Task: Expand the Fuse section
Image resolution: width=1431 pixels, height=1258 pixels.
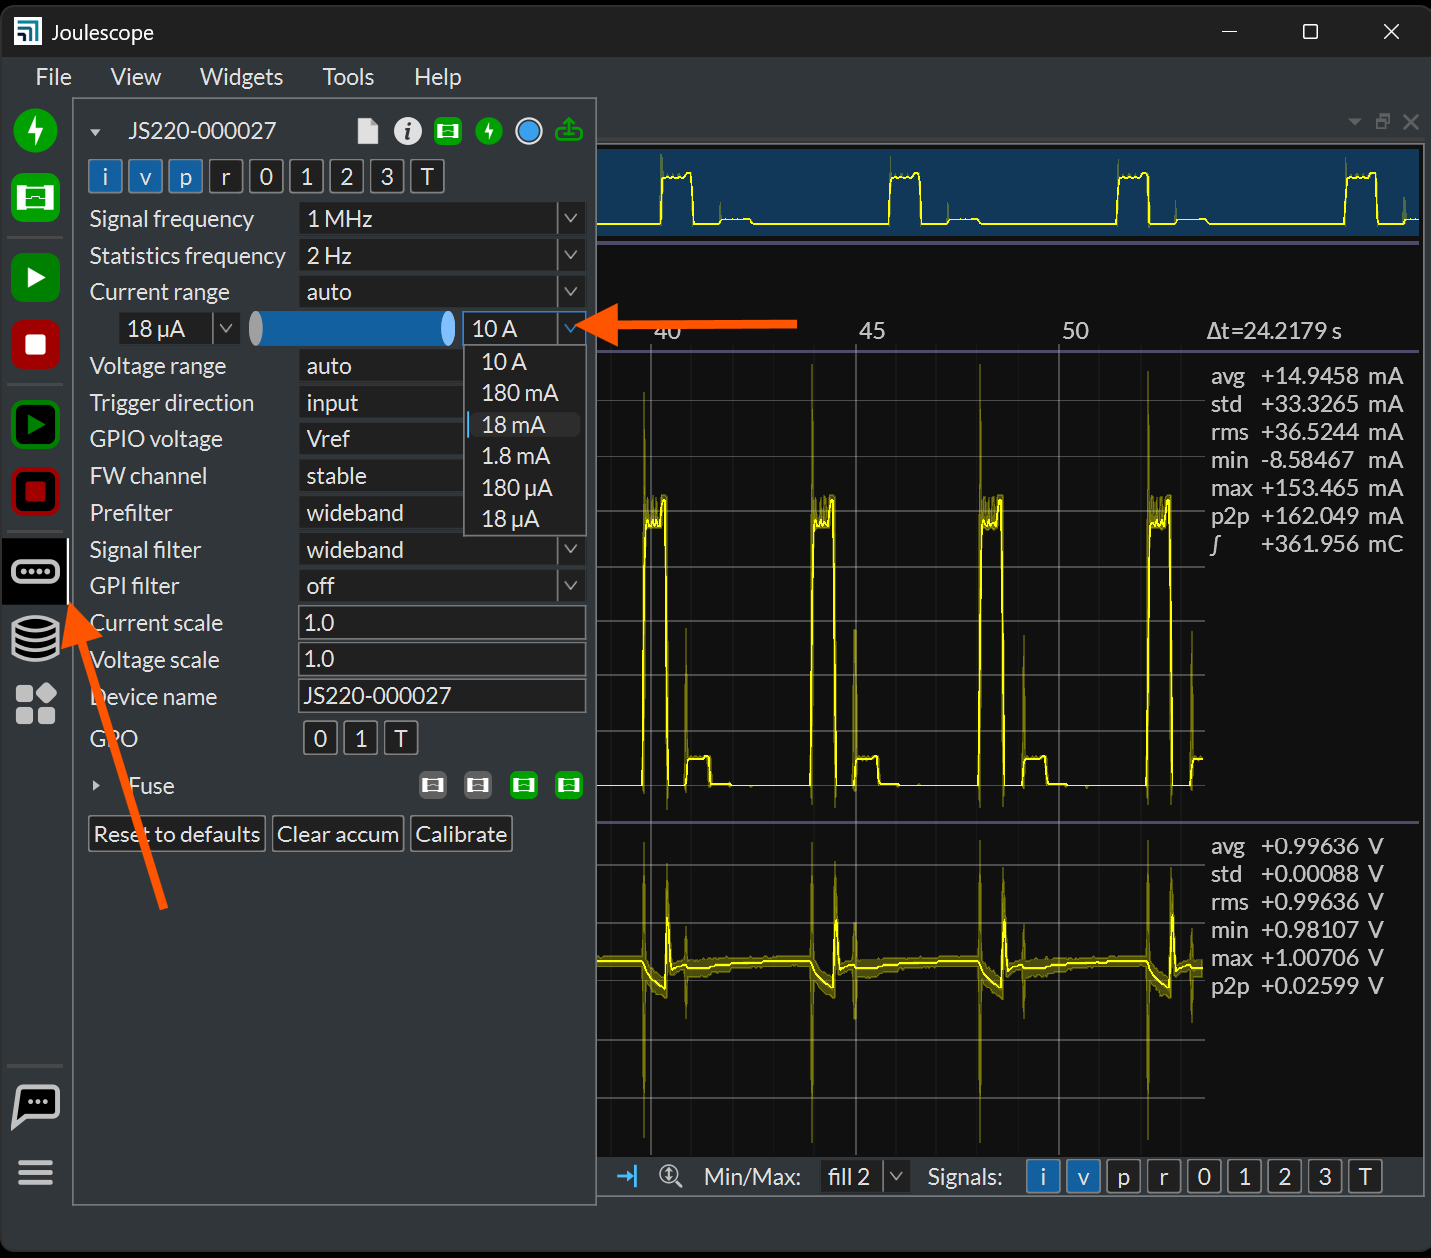Action: pos(96,786)
